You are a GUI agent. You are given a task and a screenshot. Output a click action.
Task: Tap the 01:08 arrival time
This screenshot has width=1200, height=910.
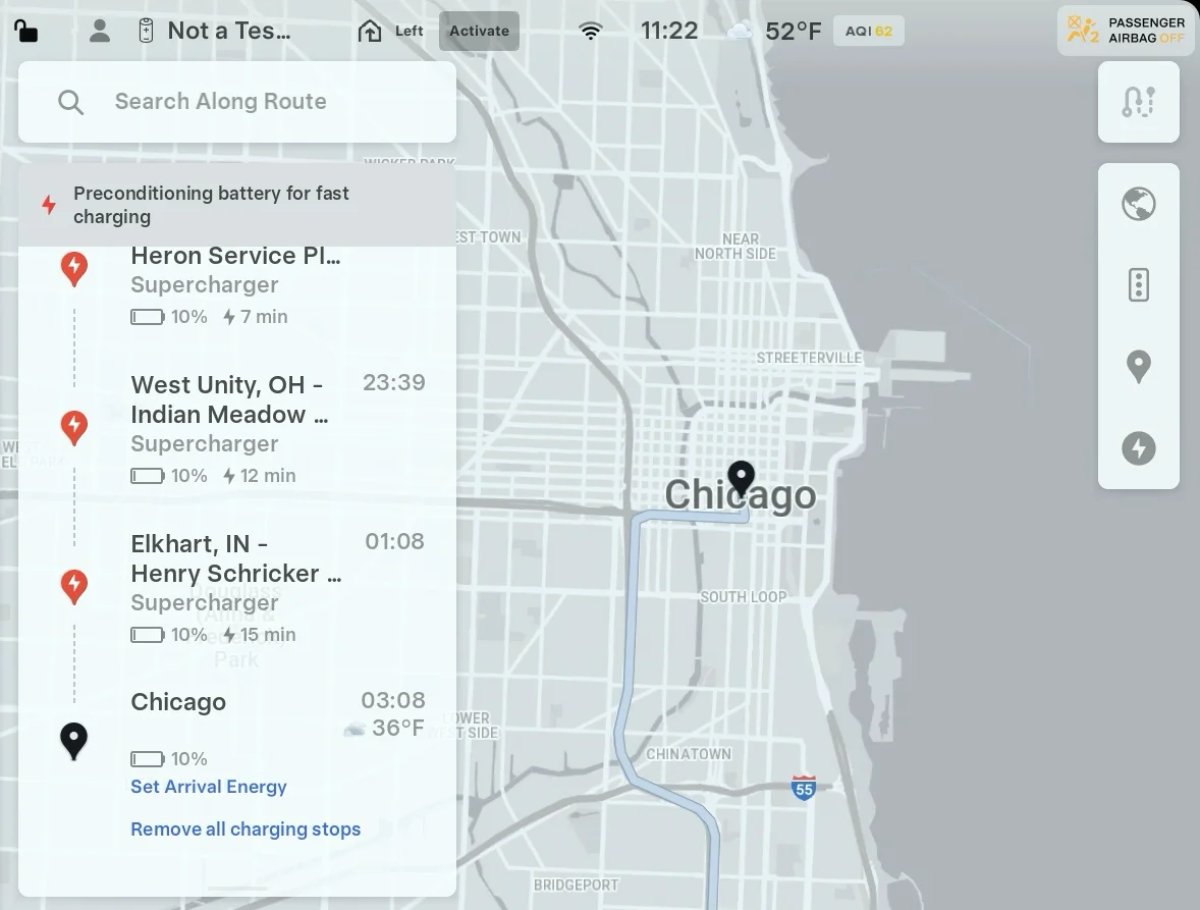point(394,542)
